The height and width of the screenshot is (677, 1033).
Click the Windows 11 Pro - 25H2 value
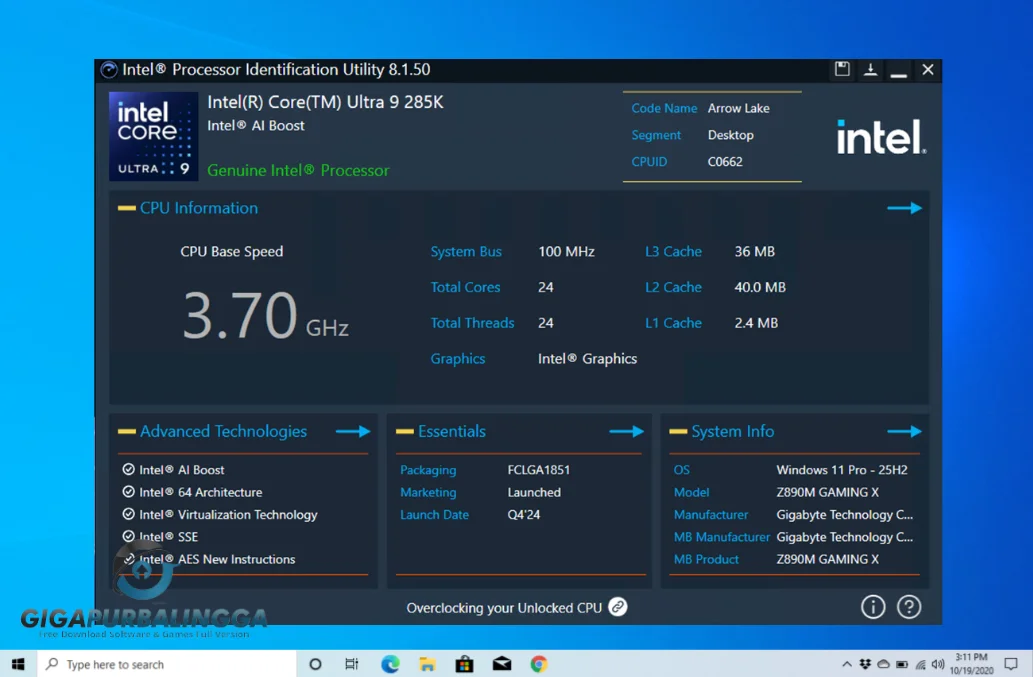(841, 470)
